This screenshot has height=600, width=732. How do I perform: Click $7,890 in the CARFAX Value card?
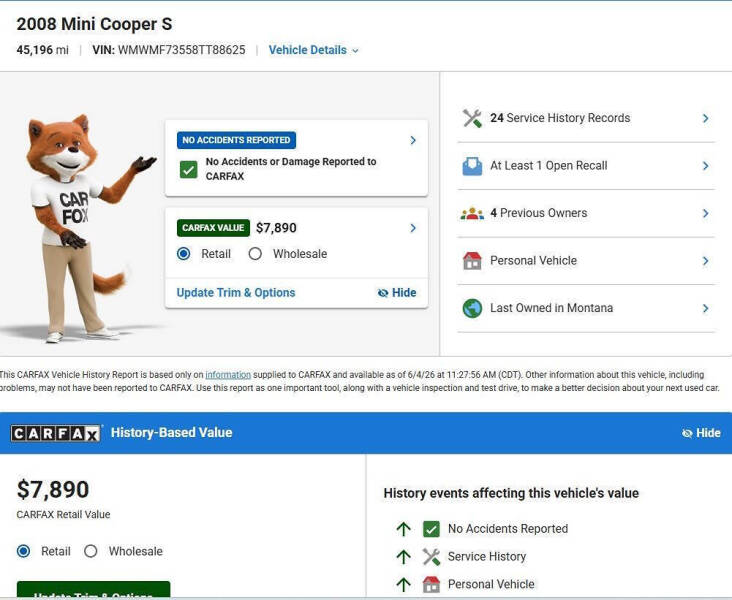point(276,228)
